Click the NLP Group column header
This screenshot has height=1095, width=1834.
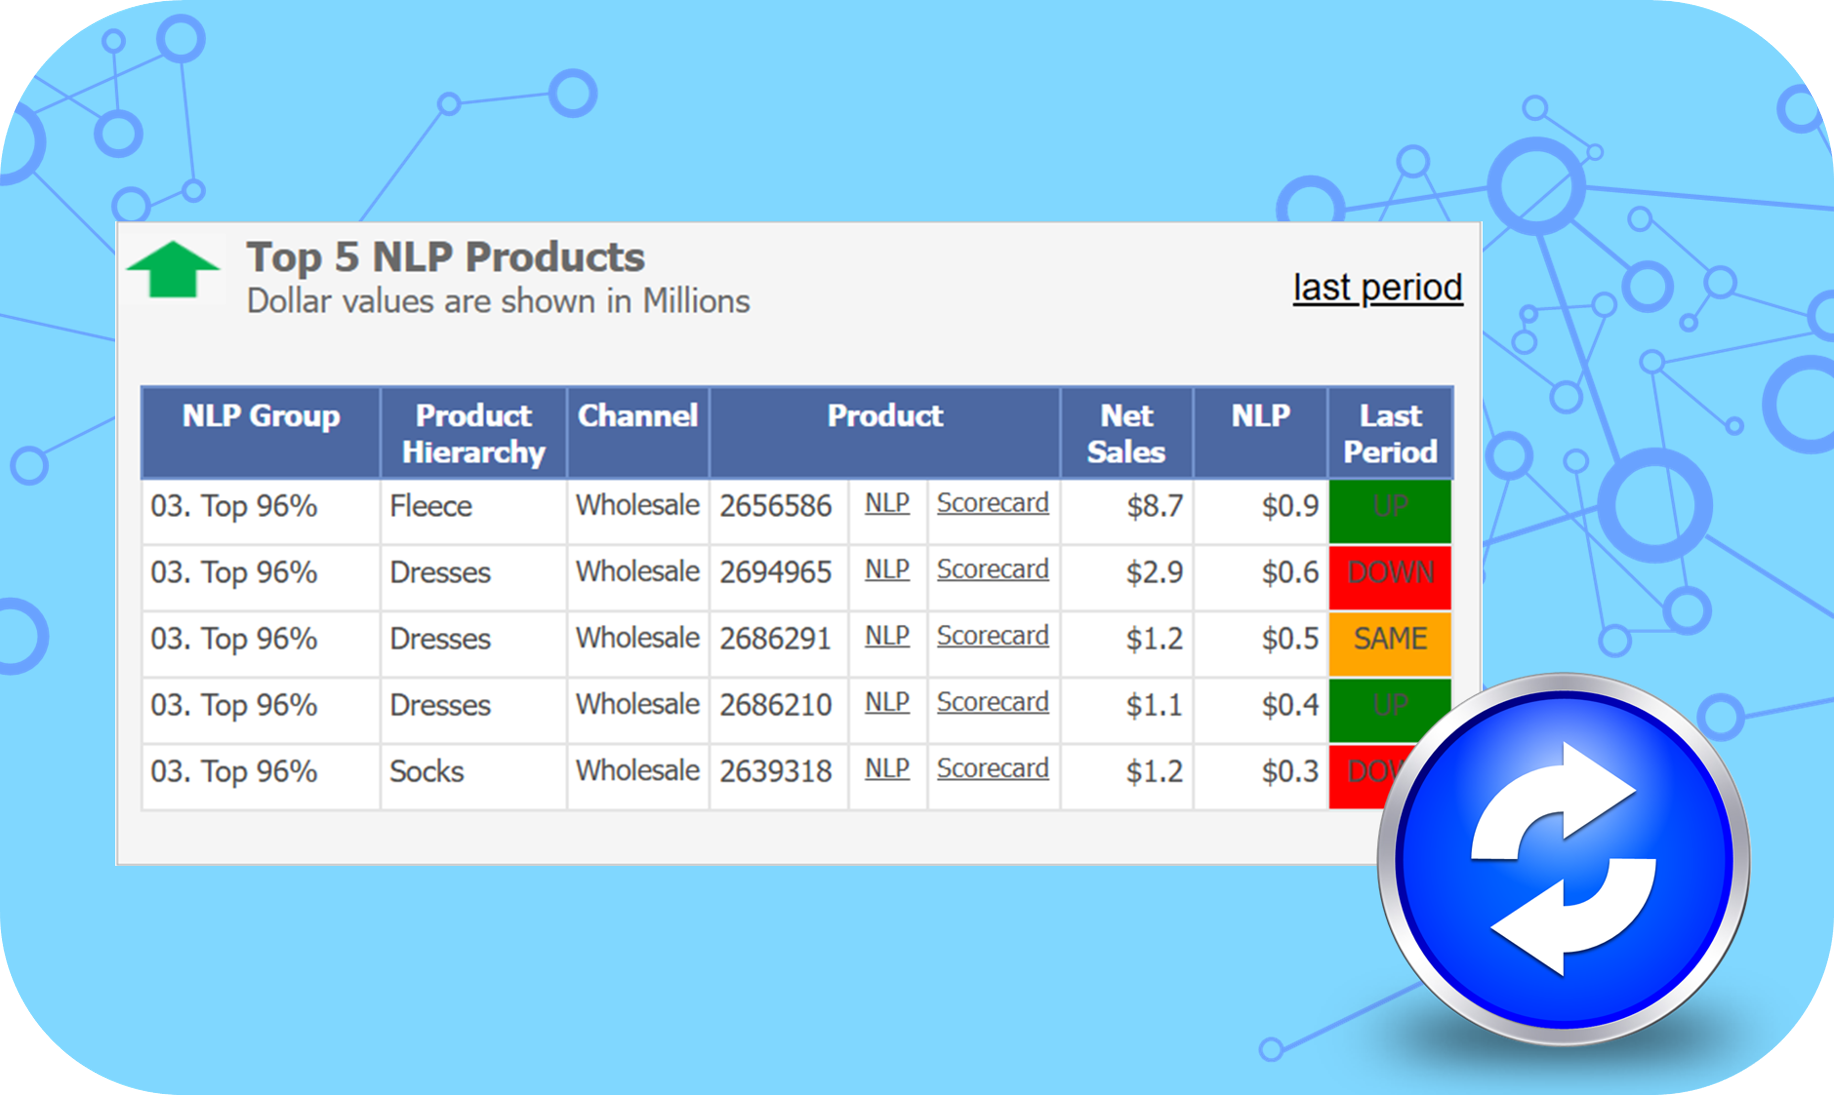261,416
